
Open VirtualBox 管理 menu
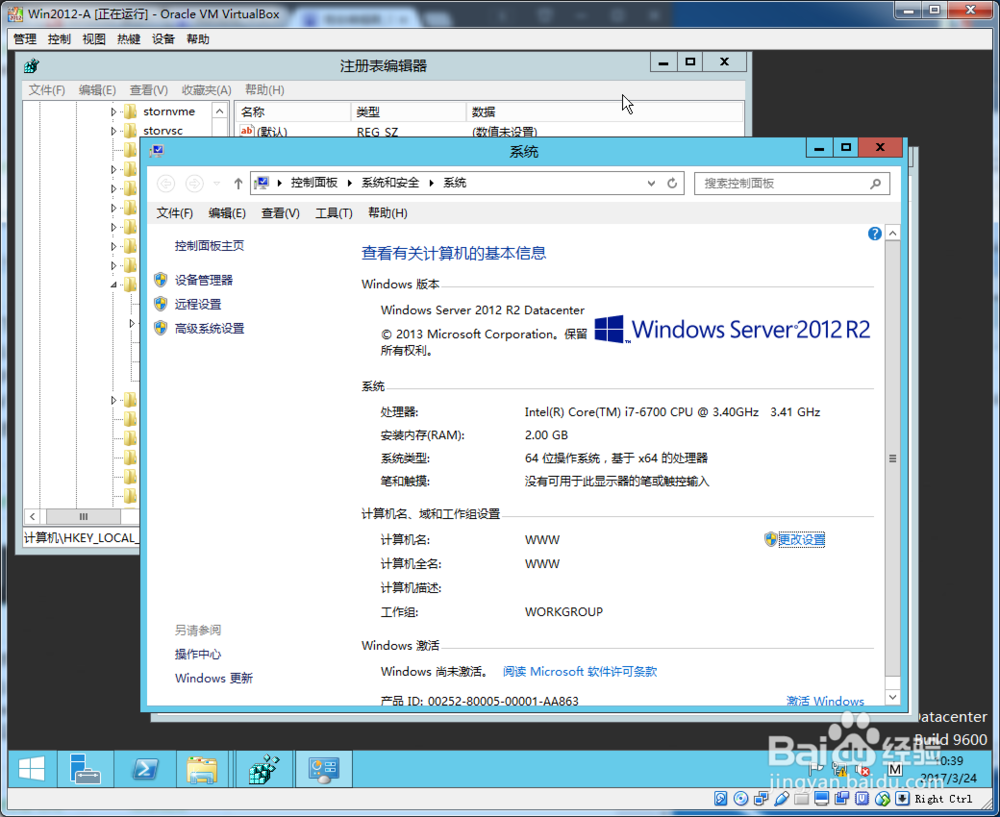coord(25,39)
